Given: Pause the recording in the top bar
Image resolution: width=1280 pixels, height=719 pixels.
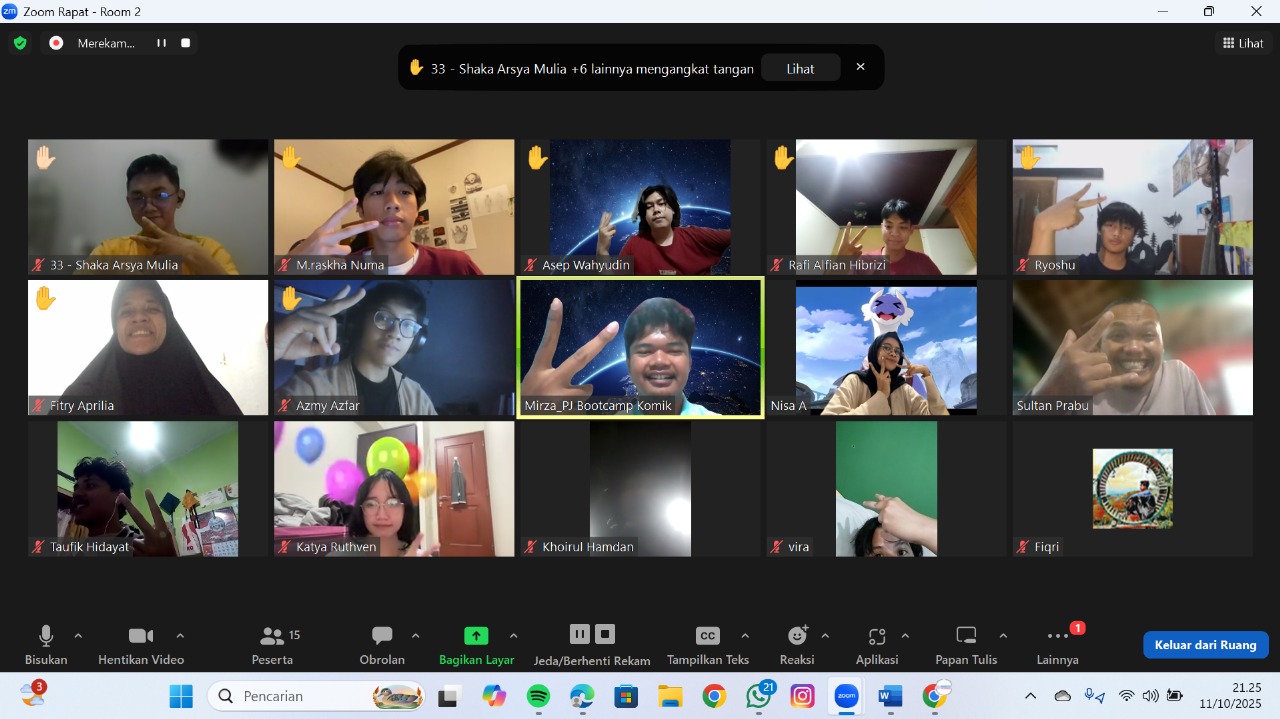Looking at the screenshot, I should (x=161, y=43).
